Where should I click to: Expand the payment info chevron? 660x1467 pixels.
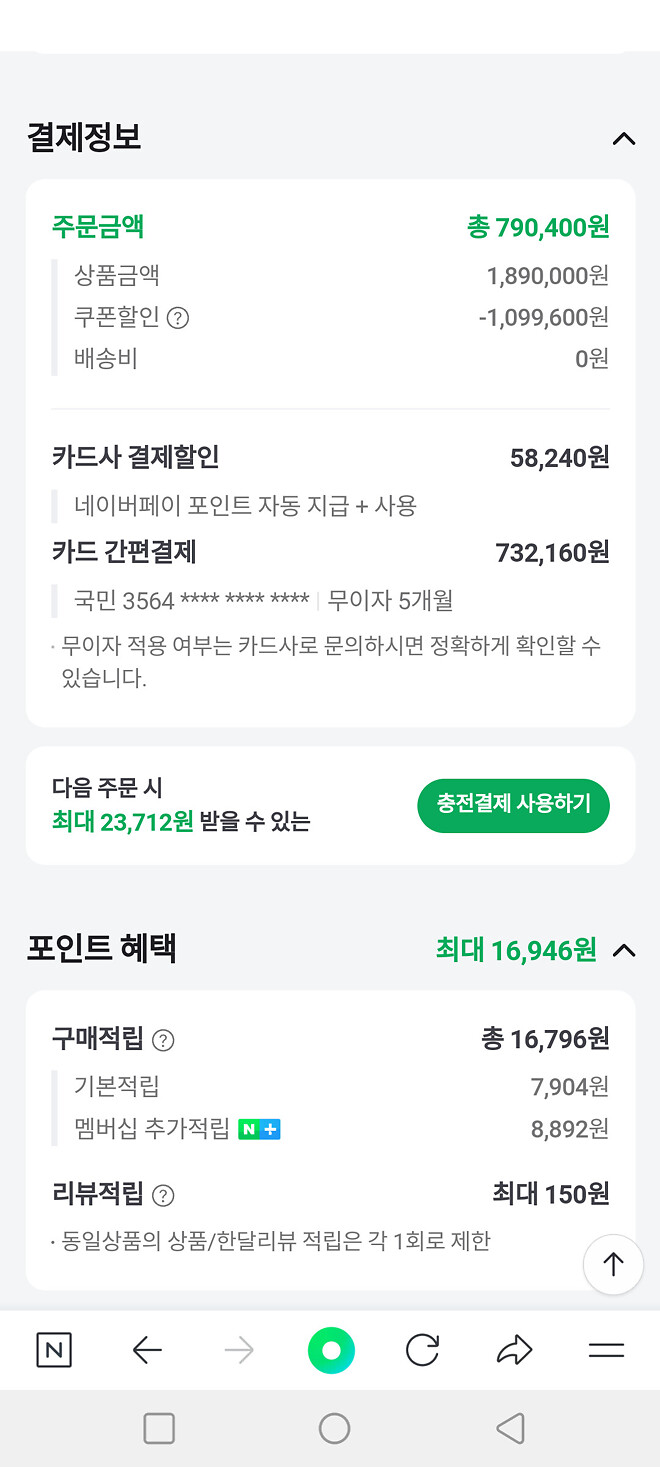pyautogui.click(x=626, y=139)
